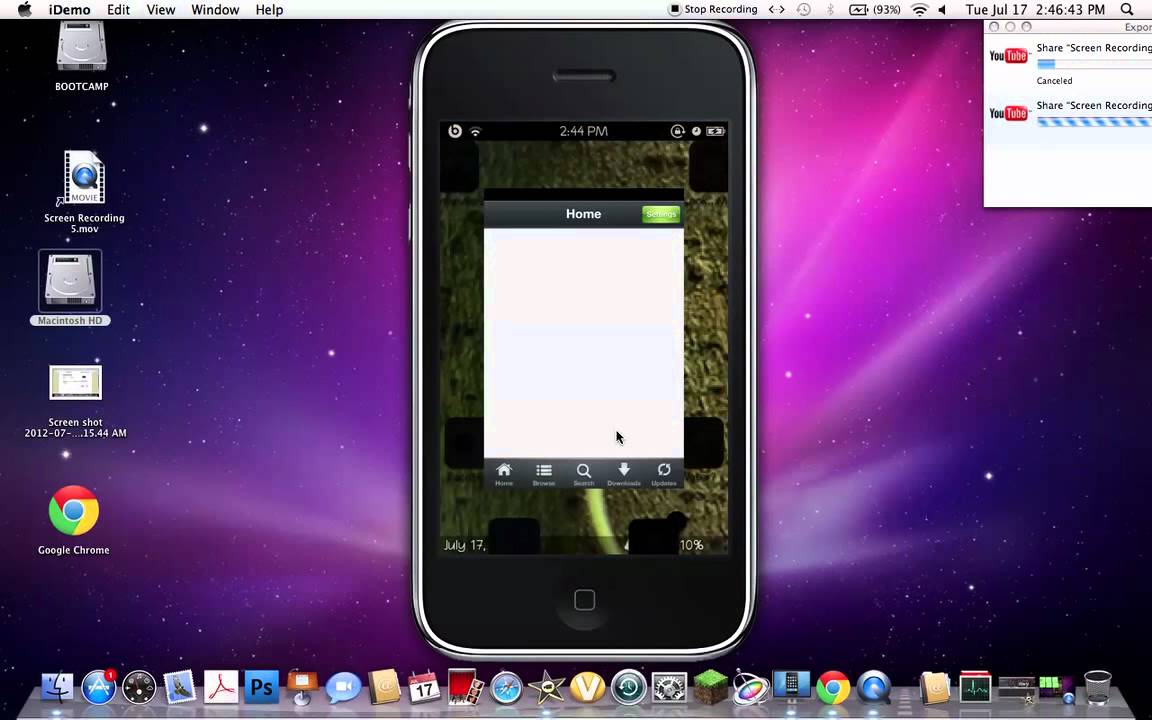Open the iDemo application menu
Screen dimensions: 1152x720
[x=70, y=10]
